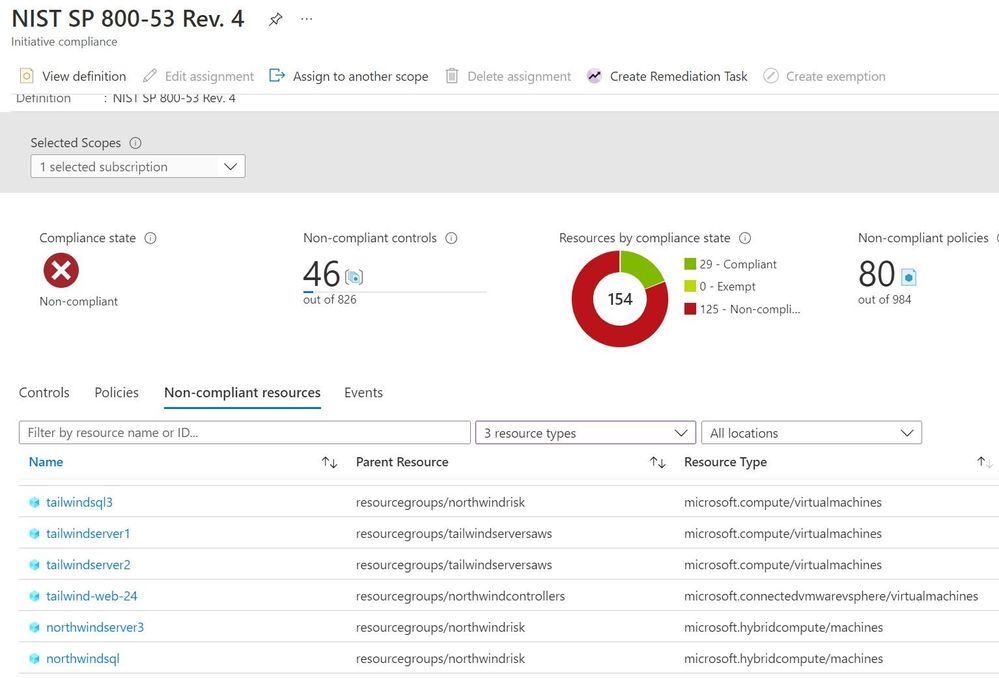The width and height of the screenshot is (999, 678).
Task: Switch to the Policies tab
Action: 117,393
